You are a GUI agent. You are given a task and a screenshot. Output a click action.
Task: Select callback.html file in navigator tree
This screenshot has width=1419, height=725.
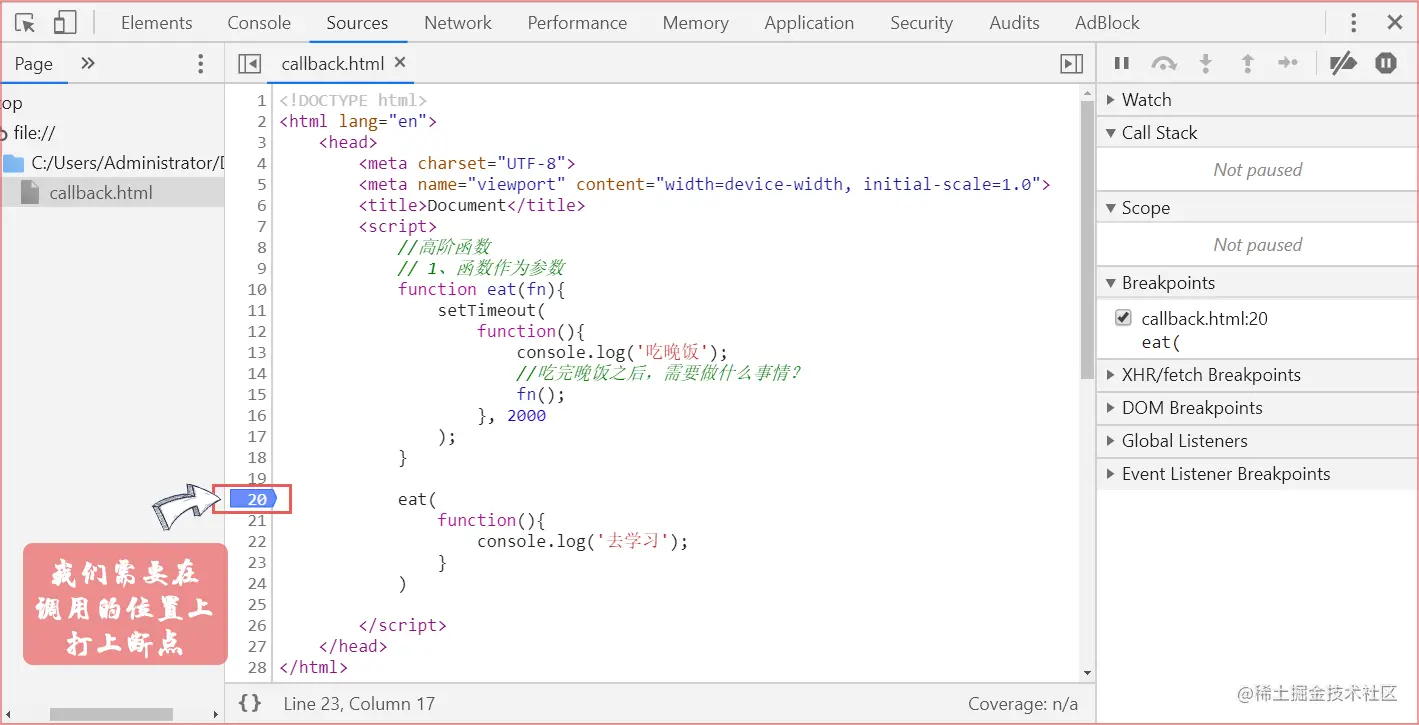[x=101, y=192]
